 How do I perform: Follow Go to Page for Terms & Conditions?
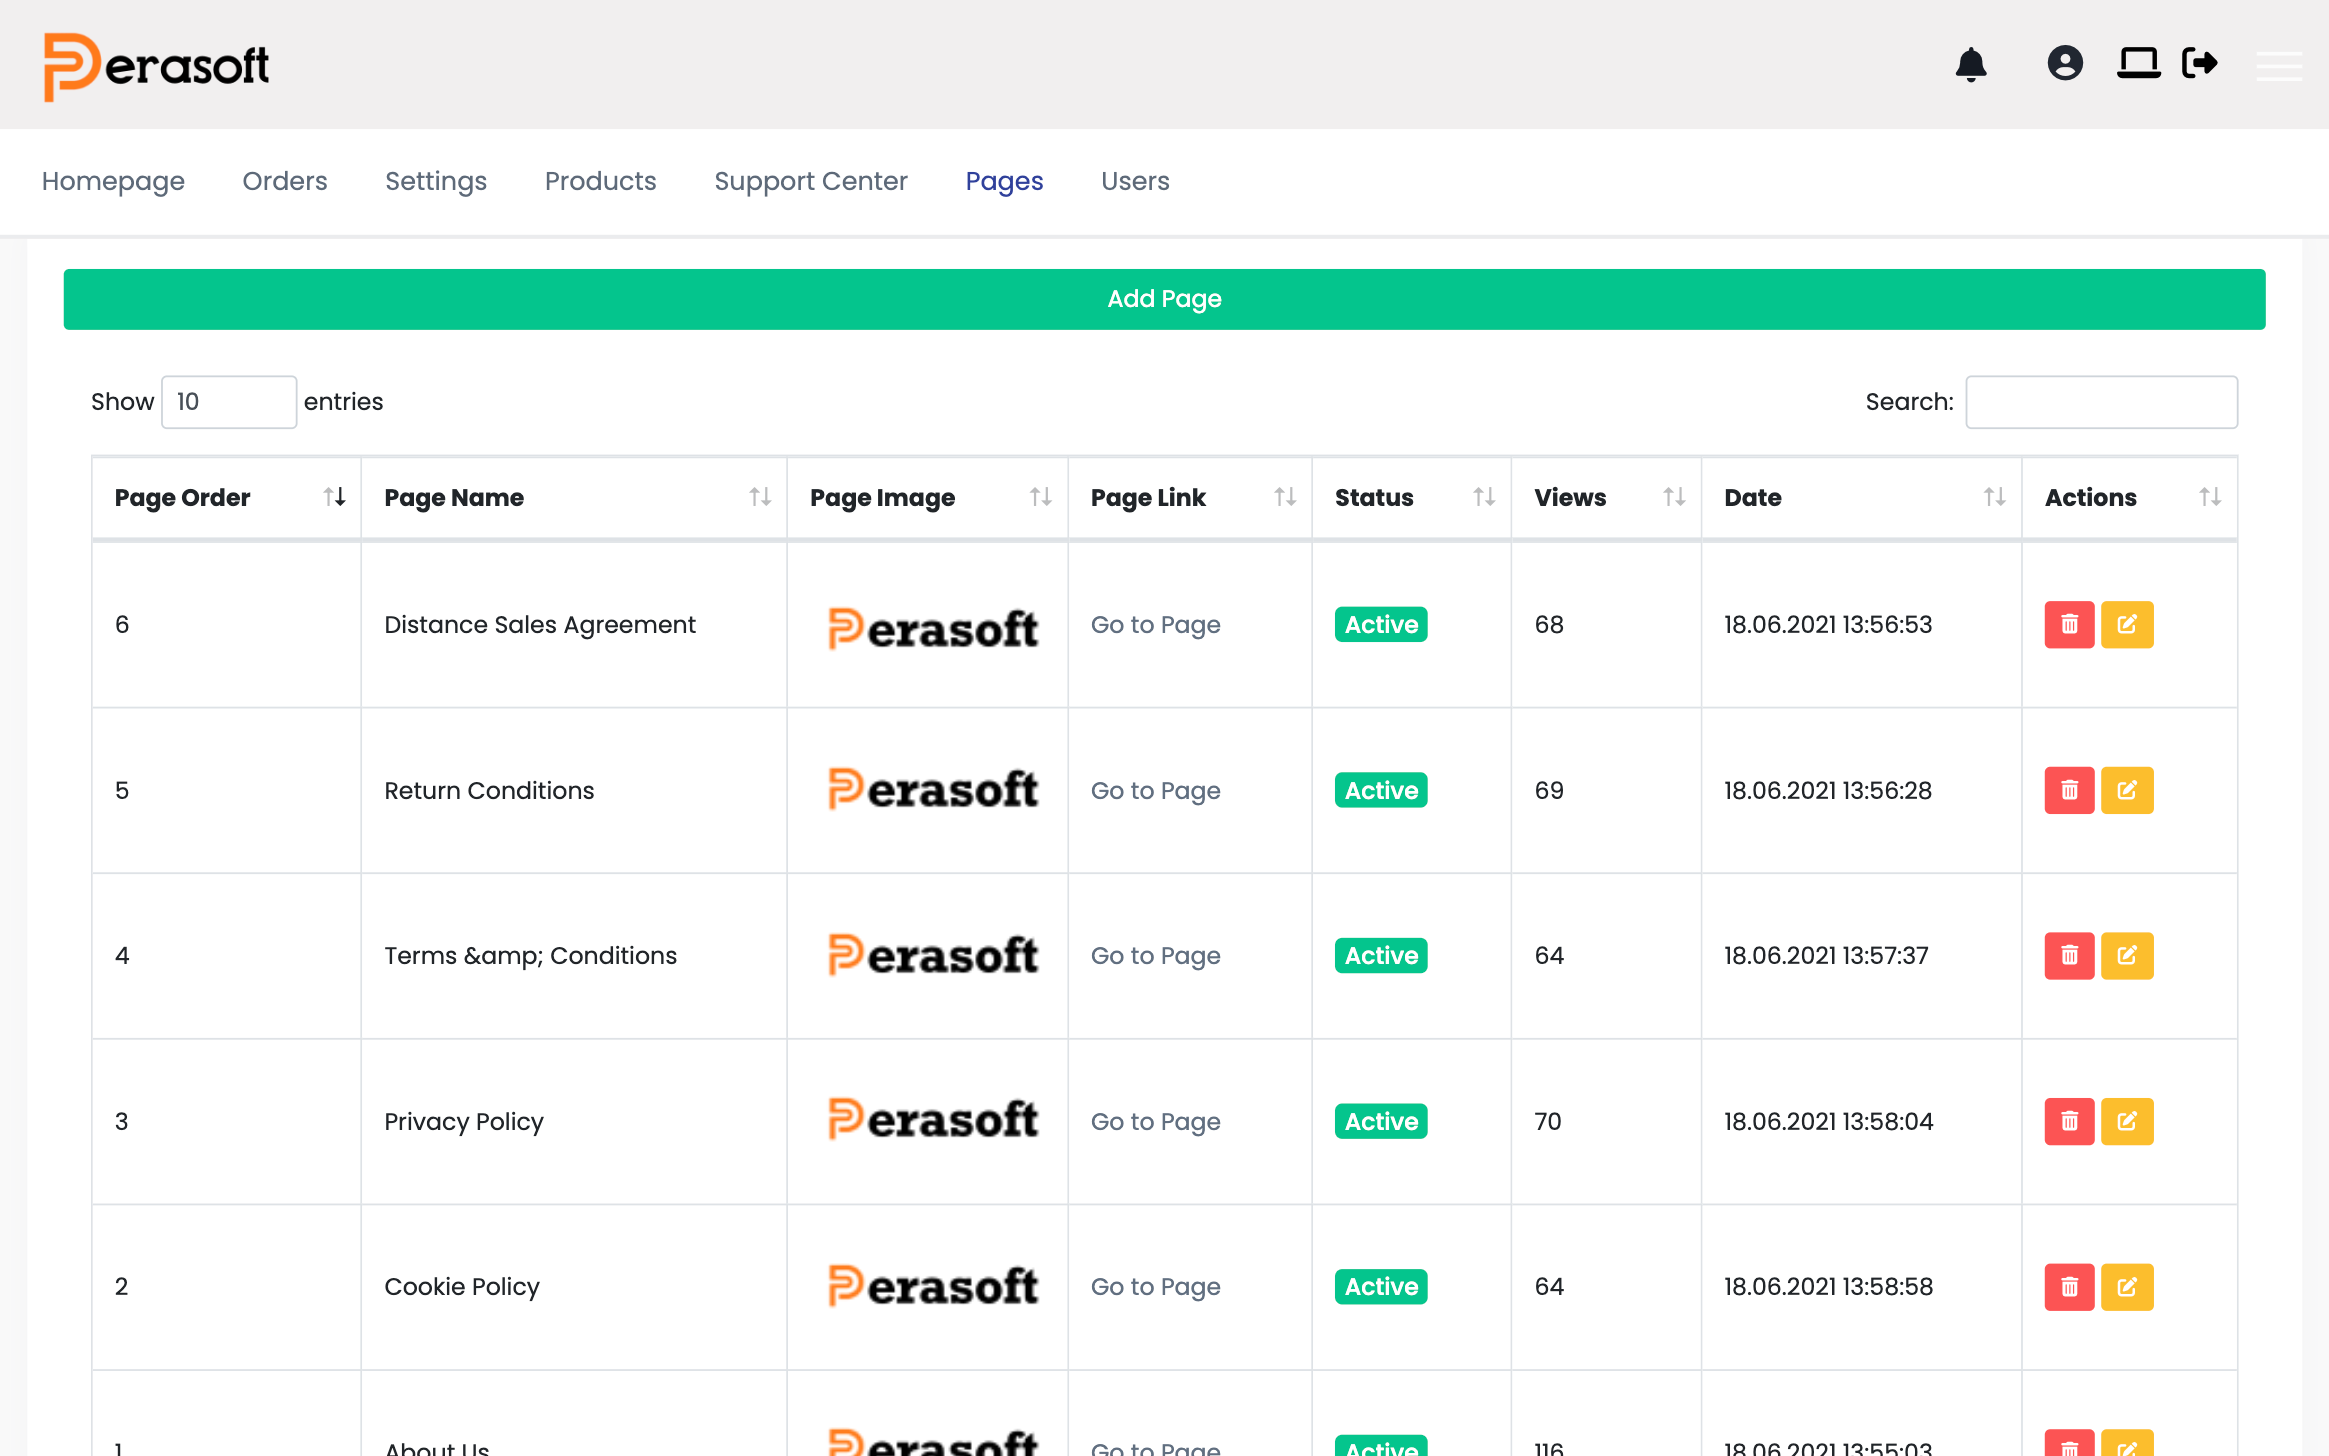[x=1156, y=956]
